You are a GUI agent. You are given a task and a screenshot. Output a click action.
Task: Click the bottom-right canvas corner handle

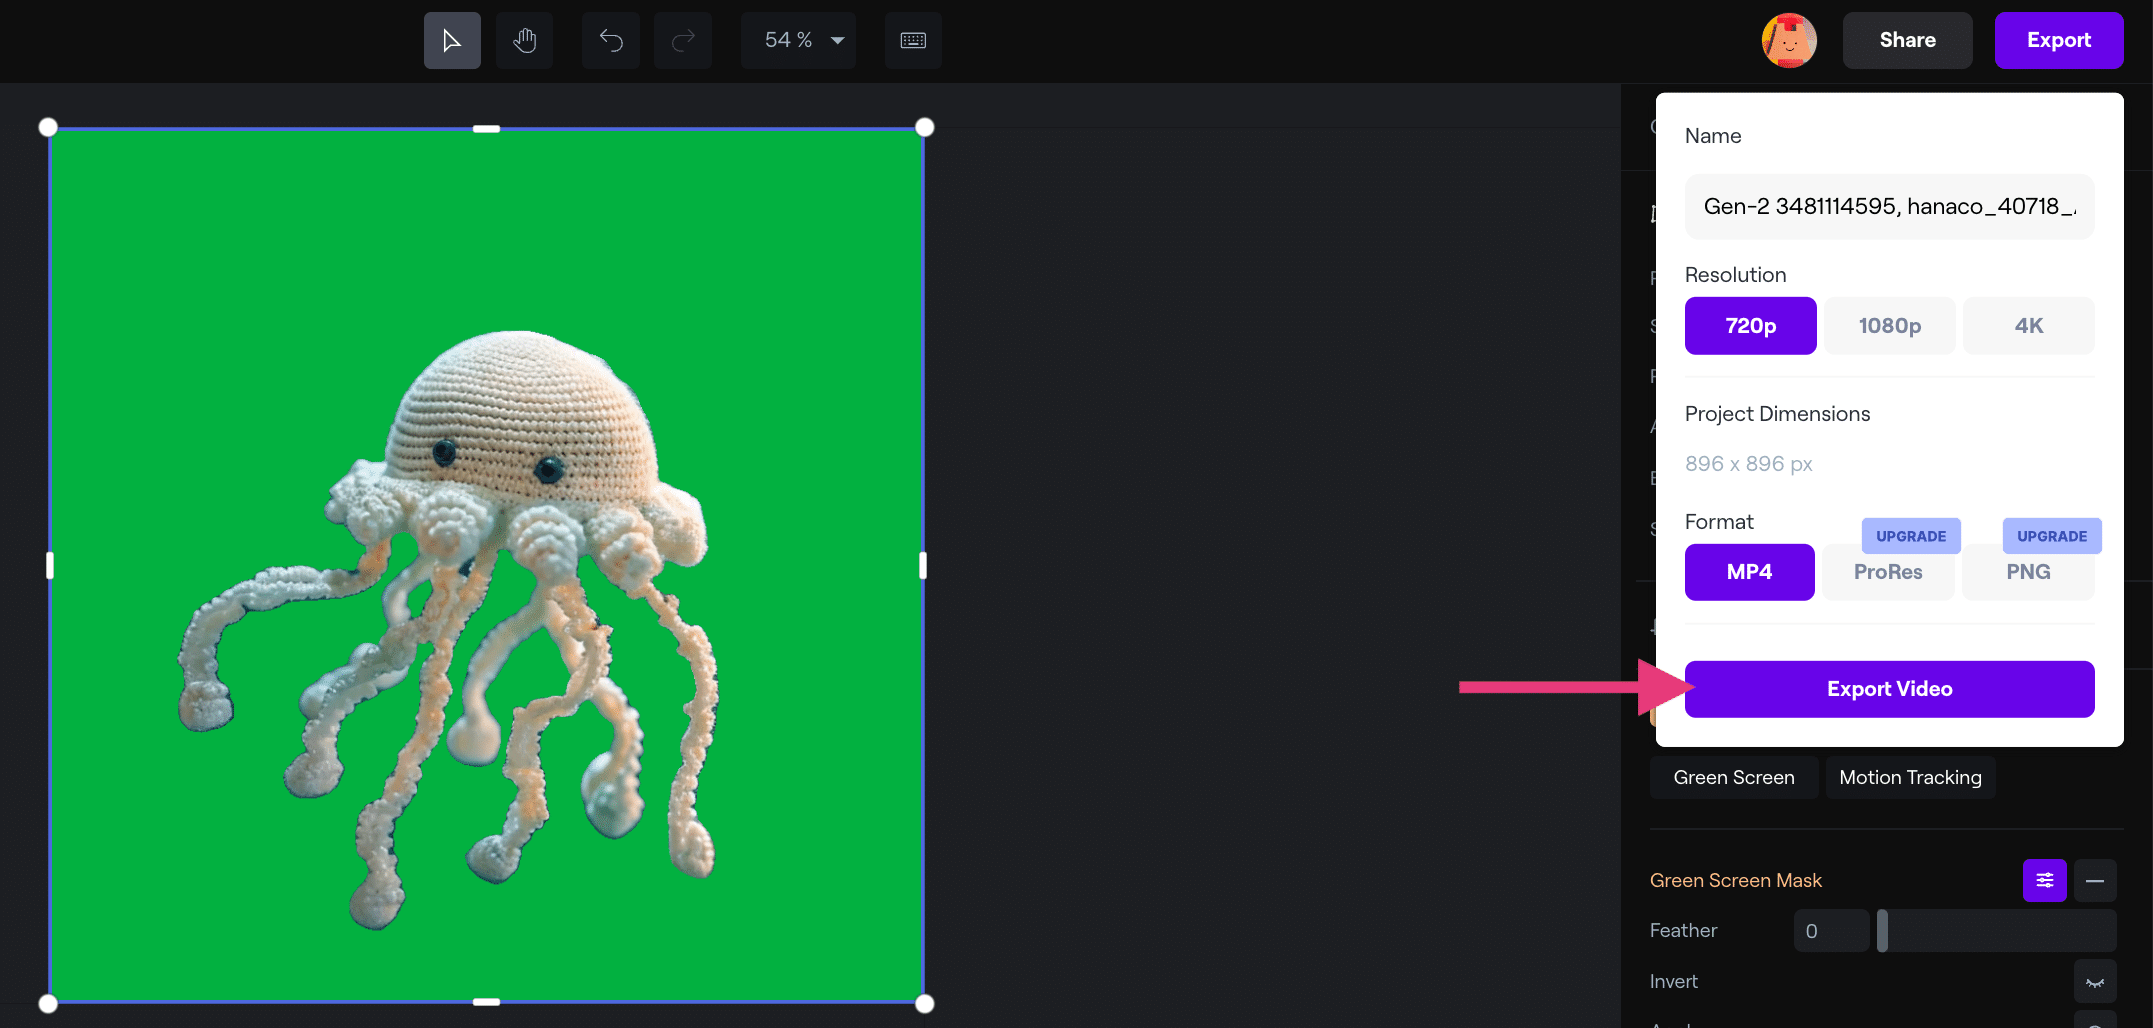[x=925, y=1003]
